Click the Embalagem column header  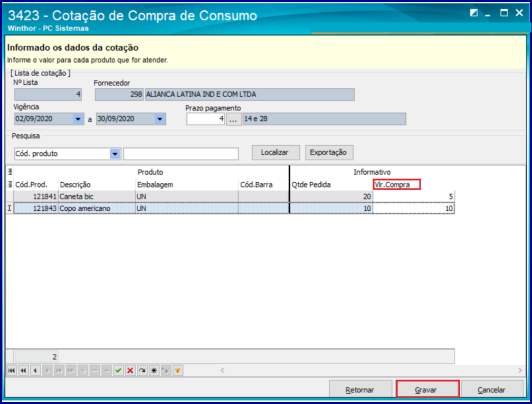pyautogui.click(x=187, y=185)
